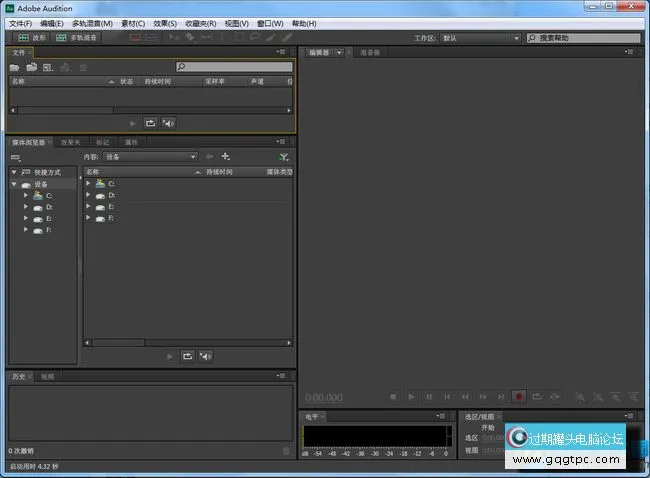
Task: Open the 工作区 workspace dropdown
Action: (482, 38)
